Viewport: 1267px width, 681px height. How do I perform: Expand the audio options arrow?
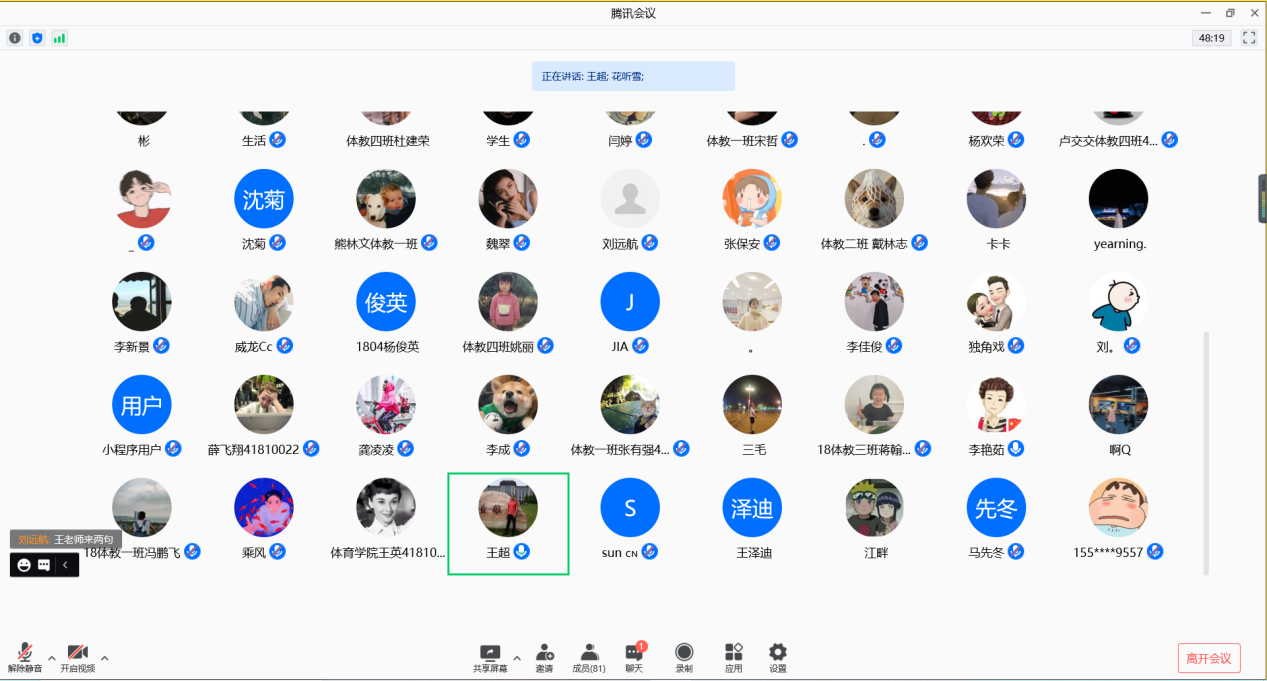(x=52, y=658)
